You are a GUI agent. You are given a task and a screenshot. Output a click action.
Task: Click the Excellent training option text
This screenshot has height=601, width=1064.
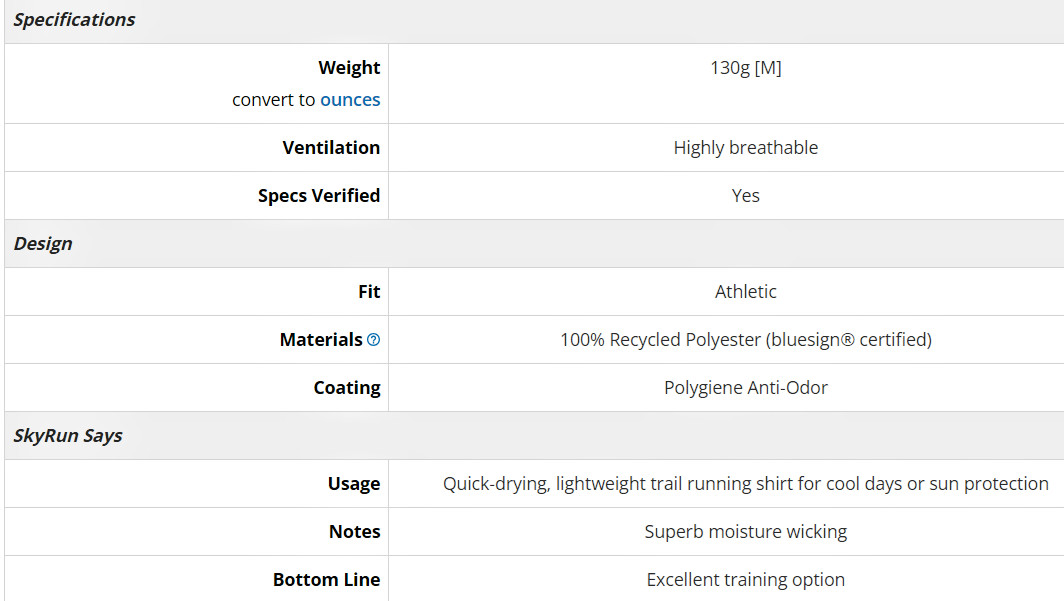pyautogui.click(x=746, y=580)
